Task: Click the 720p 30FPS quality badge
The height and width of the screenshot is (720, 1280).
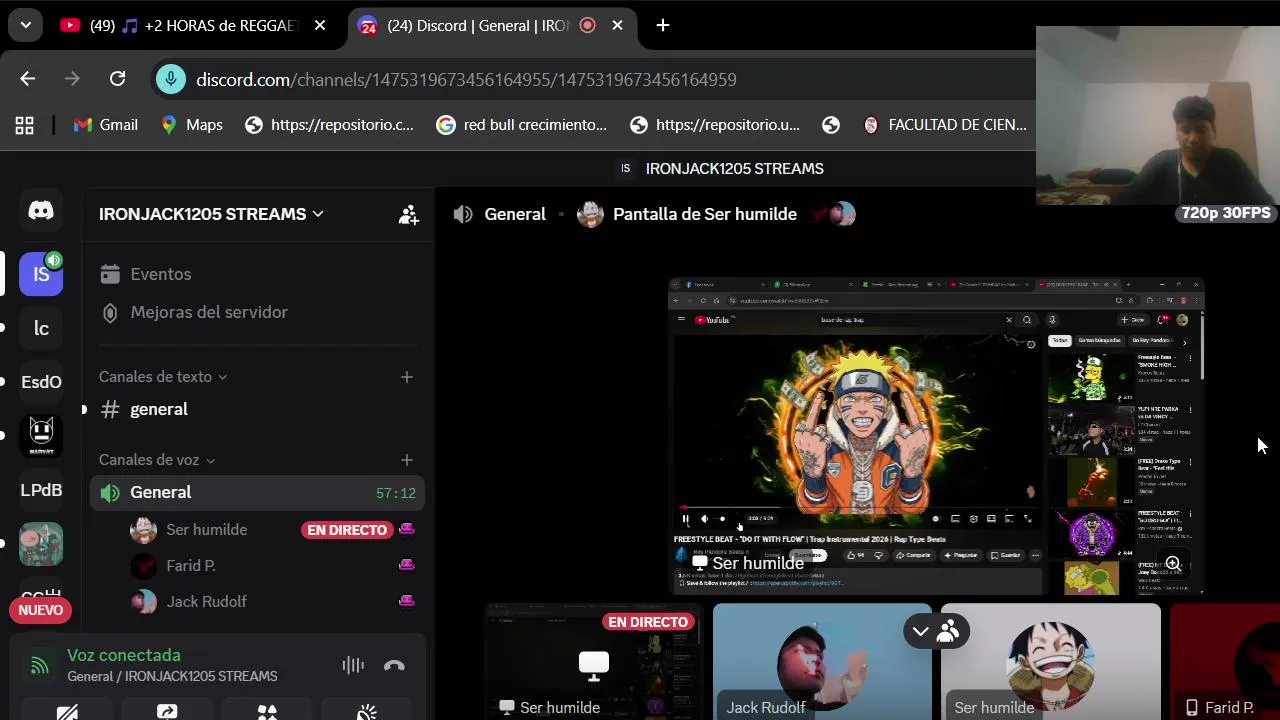Action: pyautogui.click(x=1226, y=213)
